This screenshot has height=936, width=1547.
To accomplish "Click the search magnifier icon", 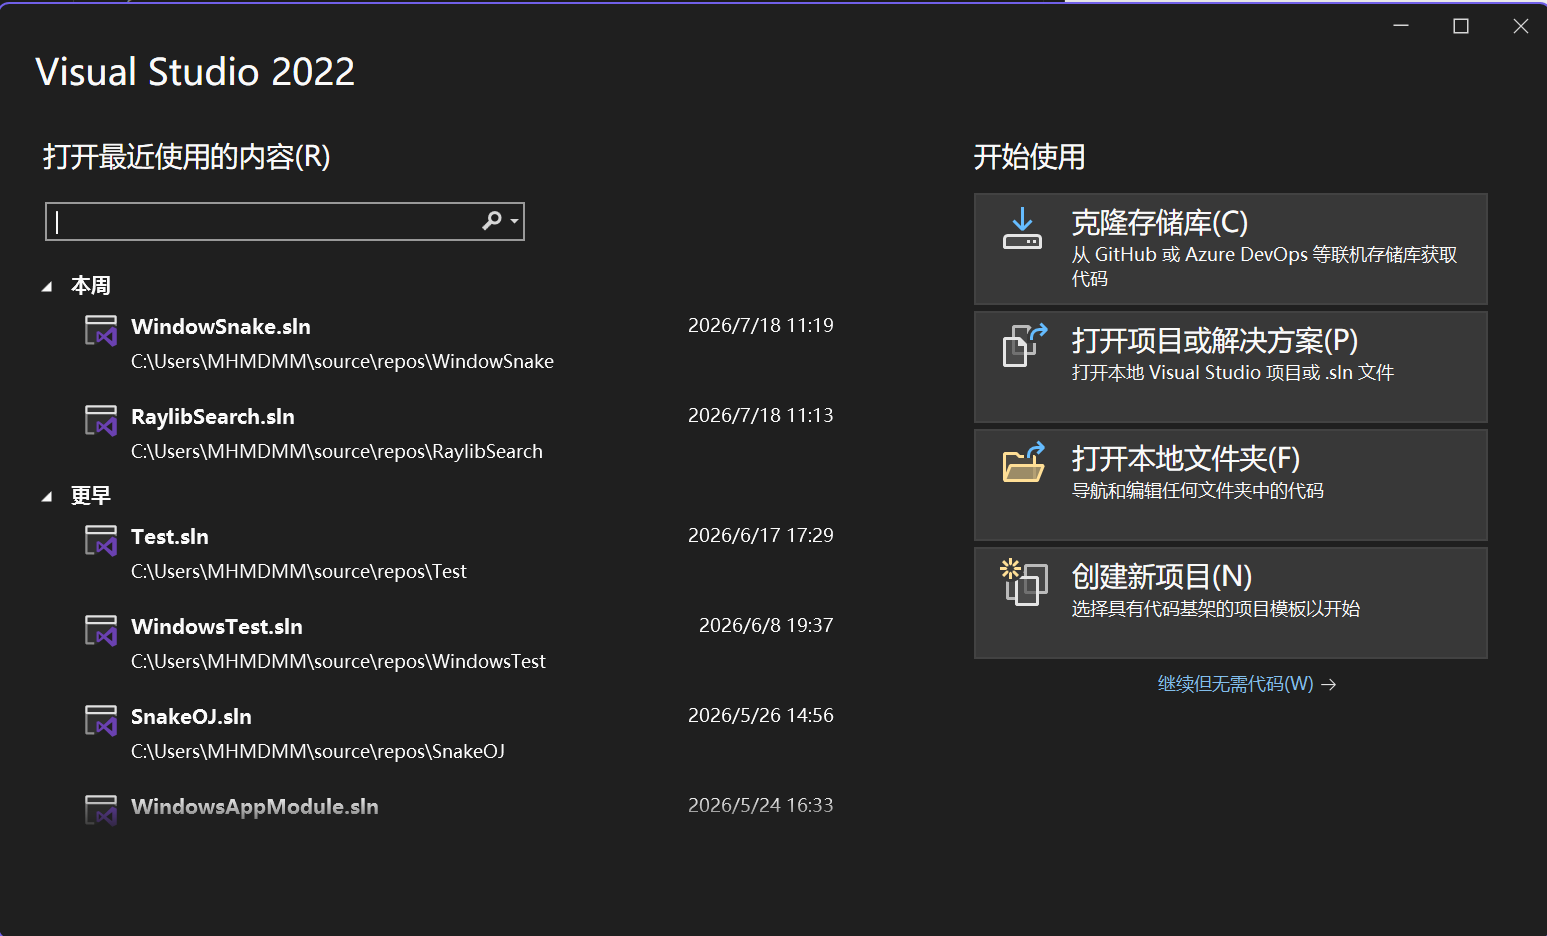I will [492, 221].
